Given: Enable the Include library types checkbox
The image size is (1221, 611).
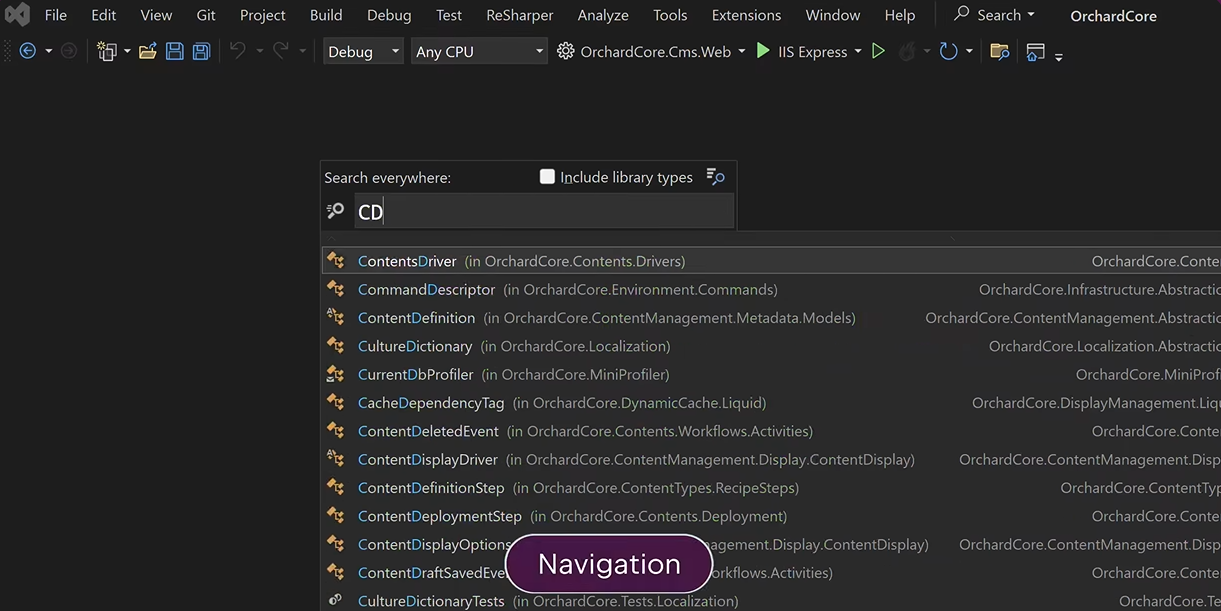Looking at the screenshot, I should (547, 177).
